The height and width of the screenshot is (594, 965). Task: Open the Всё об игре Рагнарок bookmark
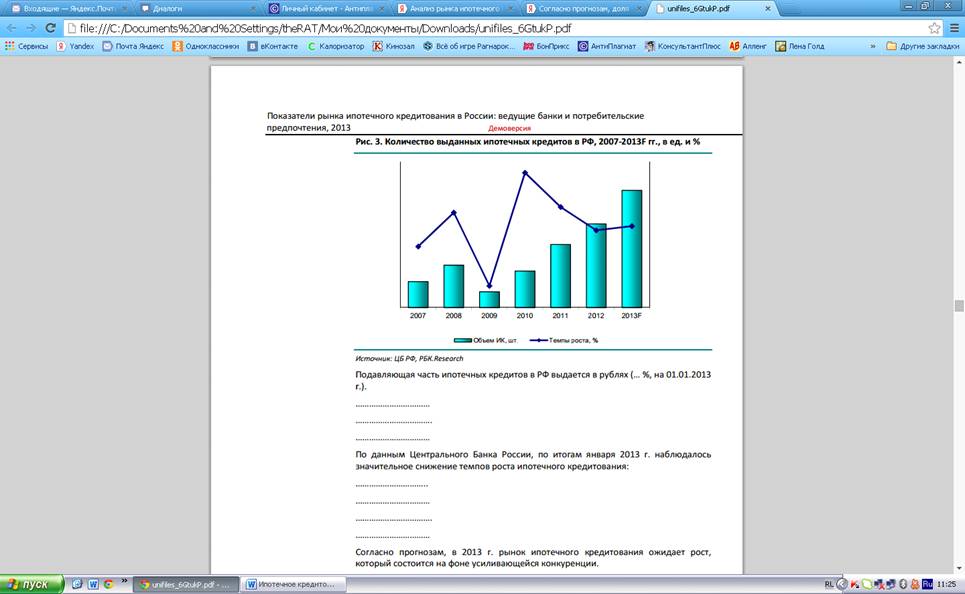click(469, 46)
